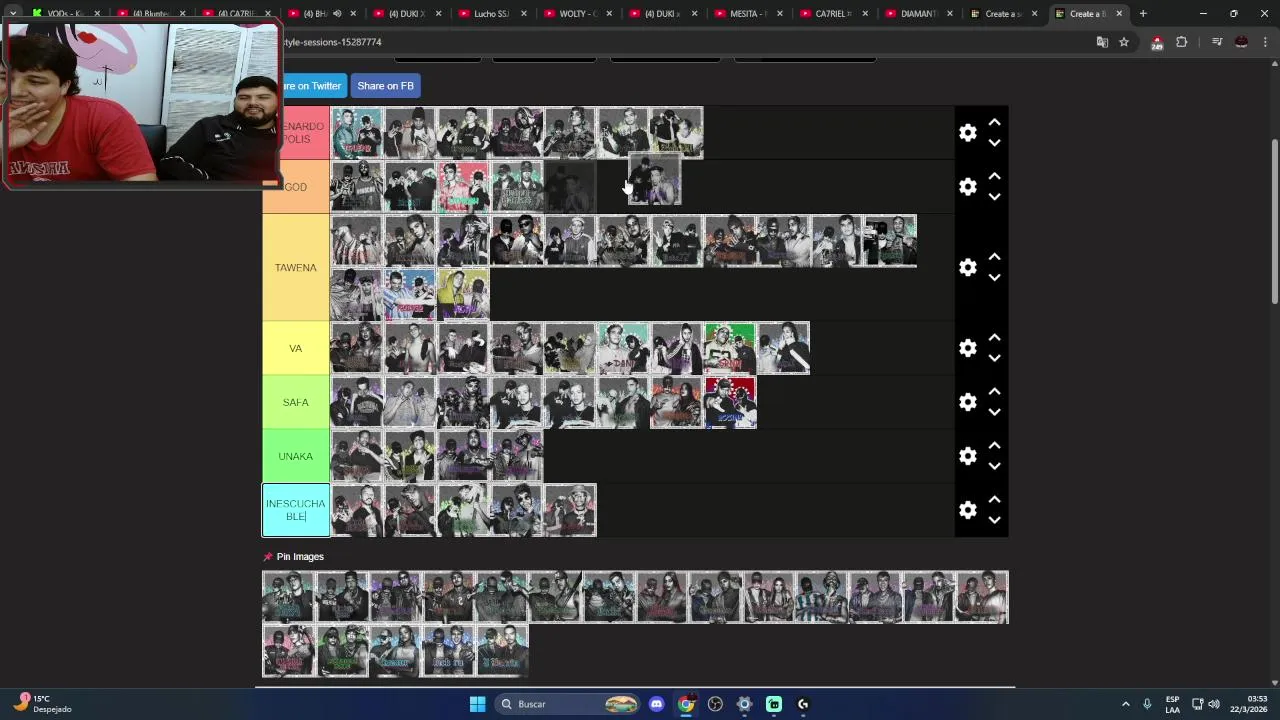Screen dimensions: 1280x720
Task: Move GOD tier row down
Action: [995, 197]
